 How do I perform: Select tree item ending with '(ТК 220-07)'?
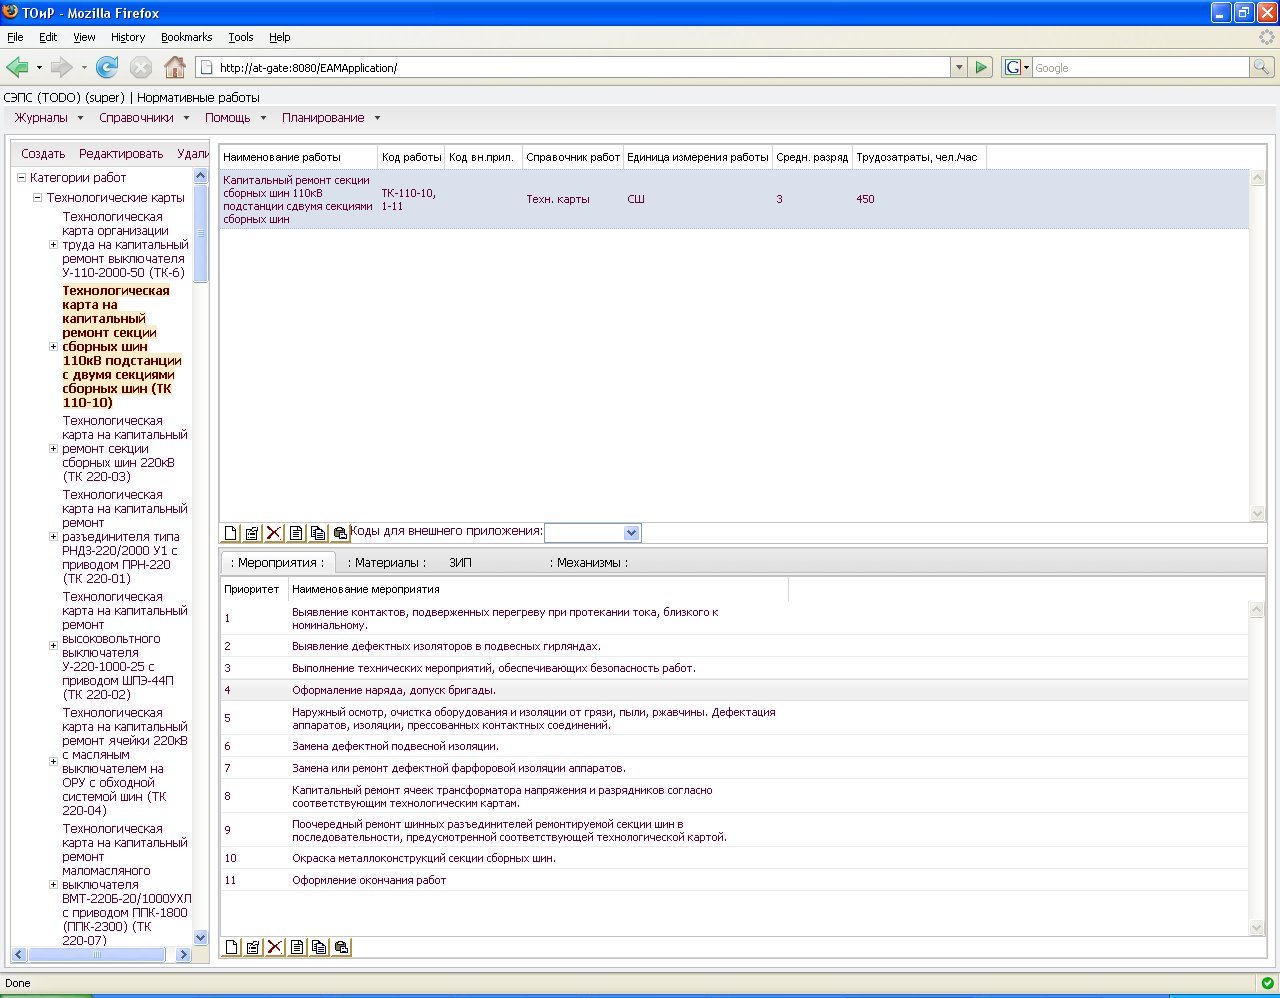[x=126, y=885]
